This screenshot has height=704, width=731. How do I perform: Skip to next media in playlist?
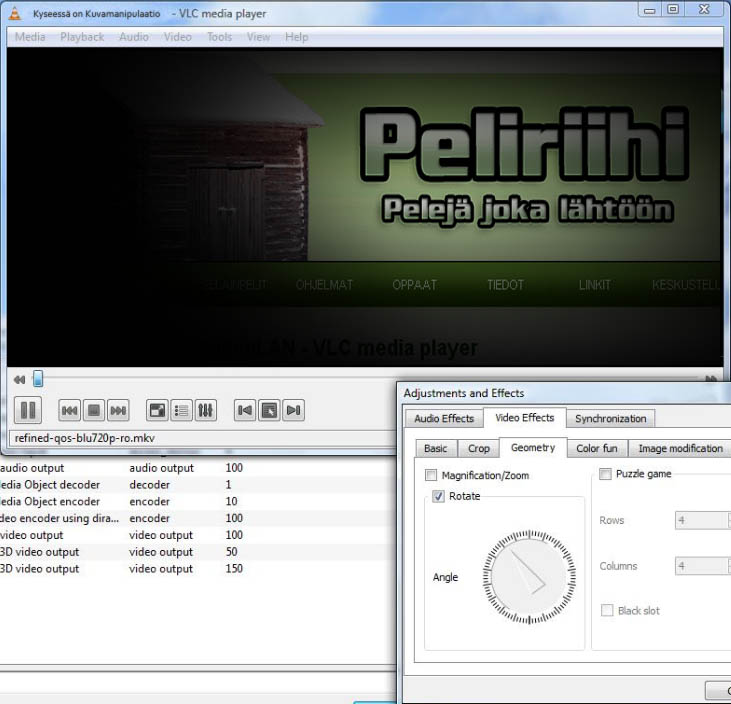[x=118, y=410]
